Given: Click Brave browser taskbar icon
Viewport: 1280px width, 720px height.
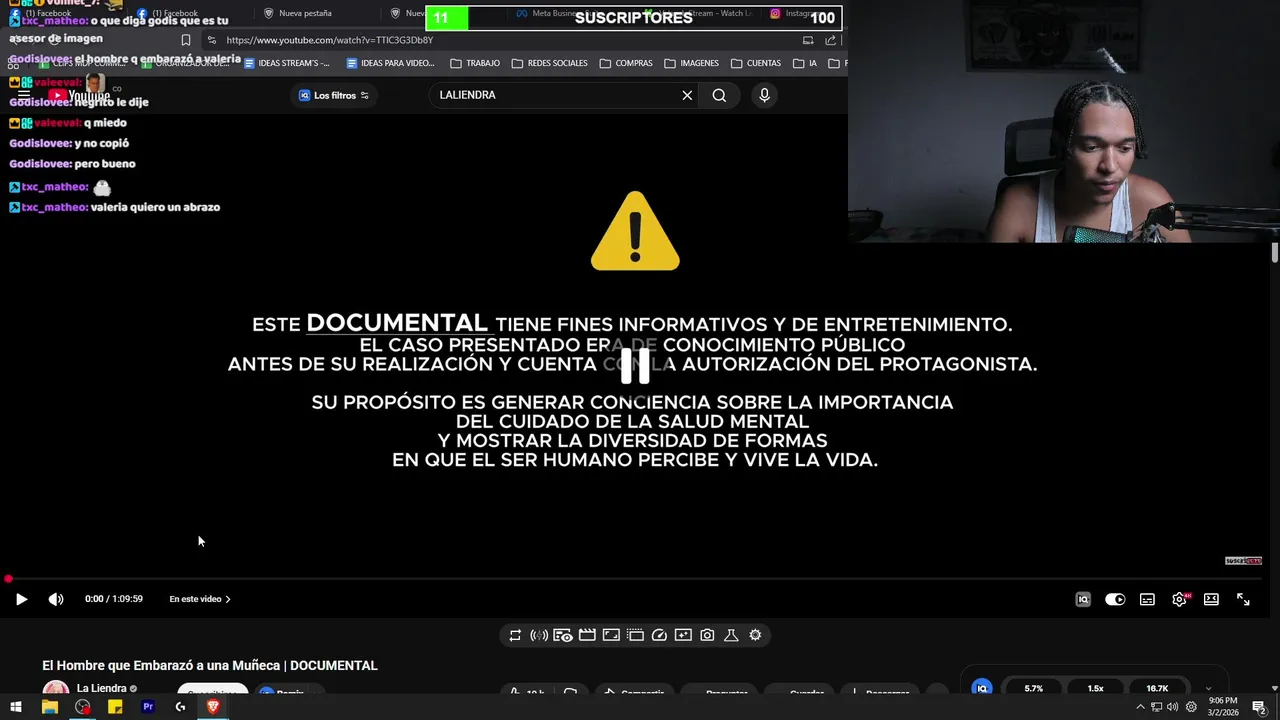Looking at the screenshot, I should pos(213,707).
